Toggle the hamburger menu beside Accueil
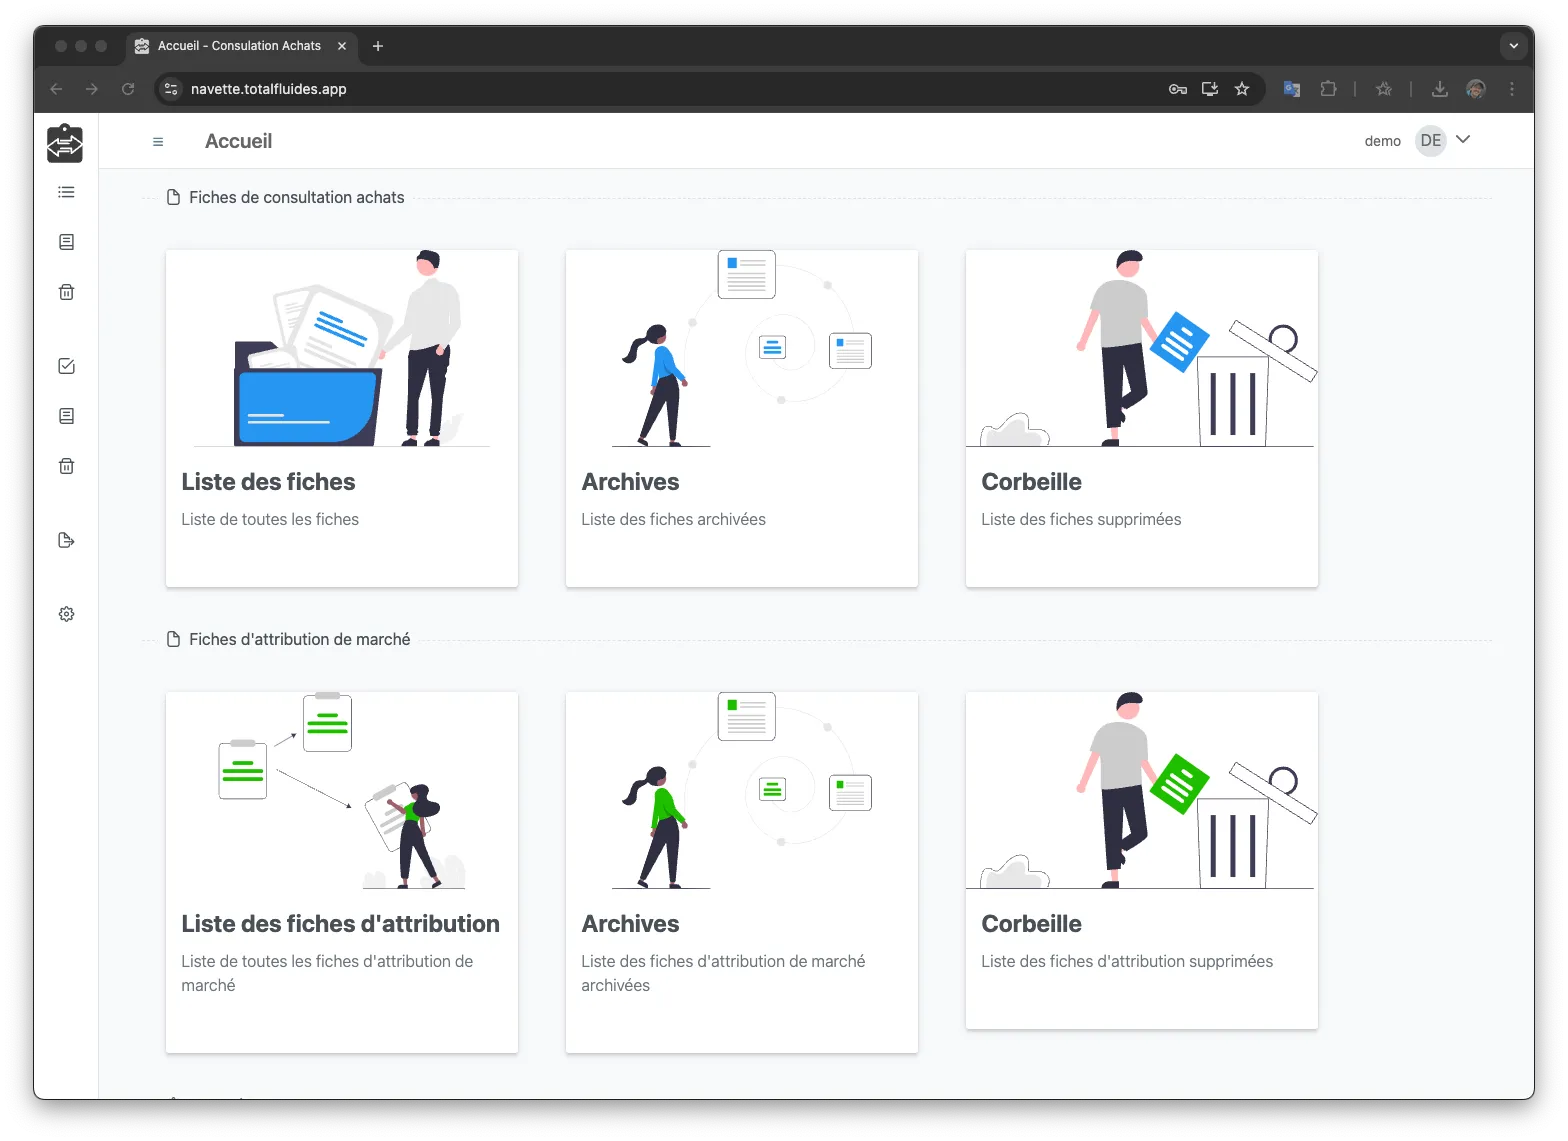The width and height of the screenshot is (1568, 1141). point(158,142)
